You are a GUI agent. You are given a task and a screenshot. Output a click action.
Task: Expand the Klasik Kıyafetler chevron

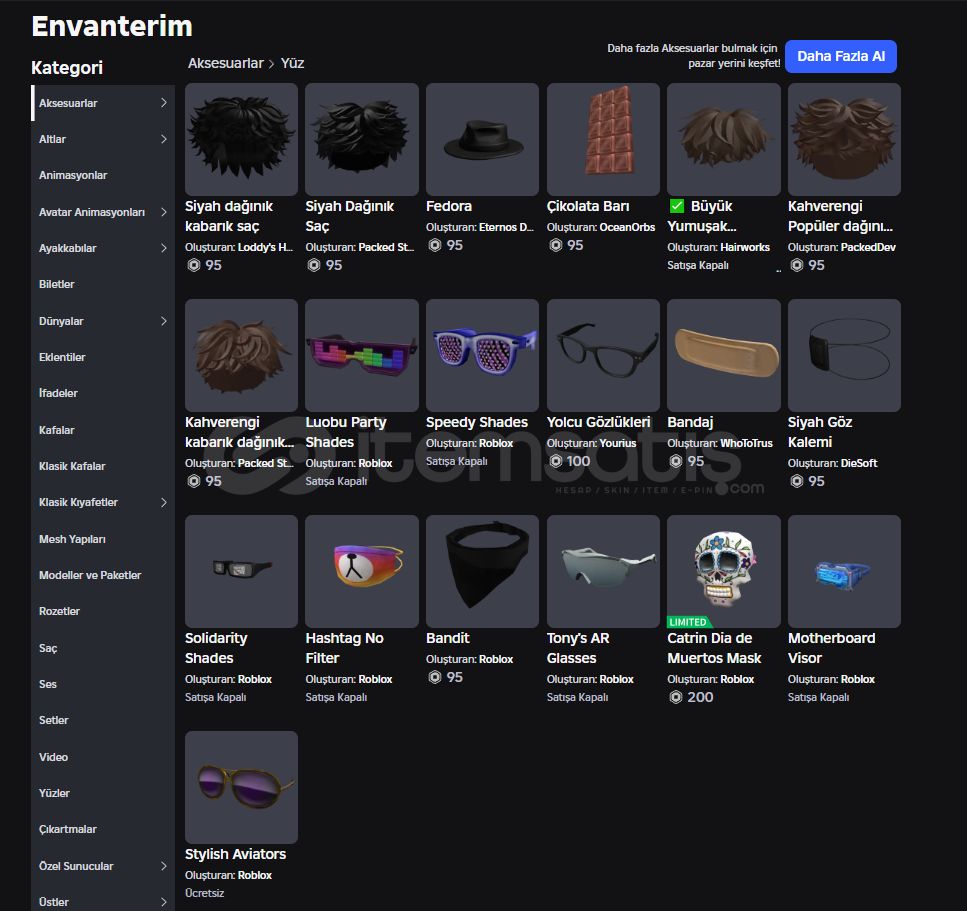pyautogui.click(x=163, y=503)
